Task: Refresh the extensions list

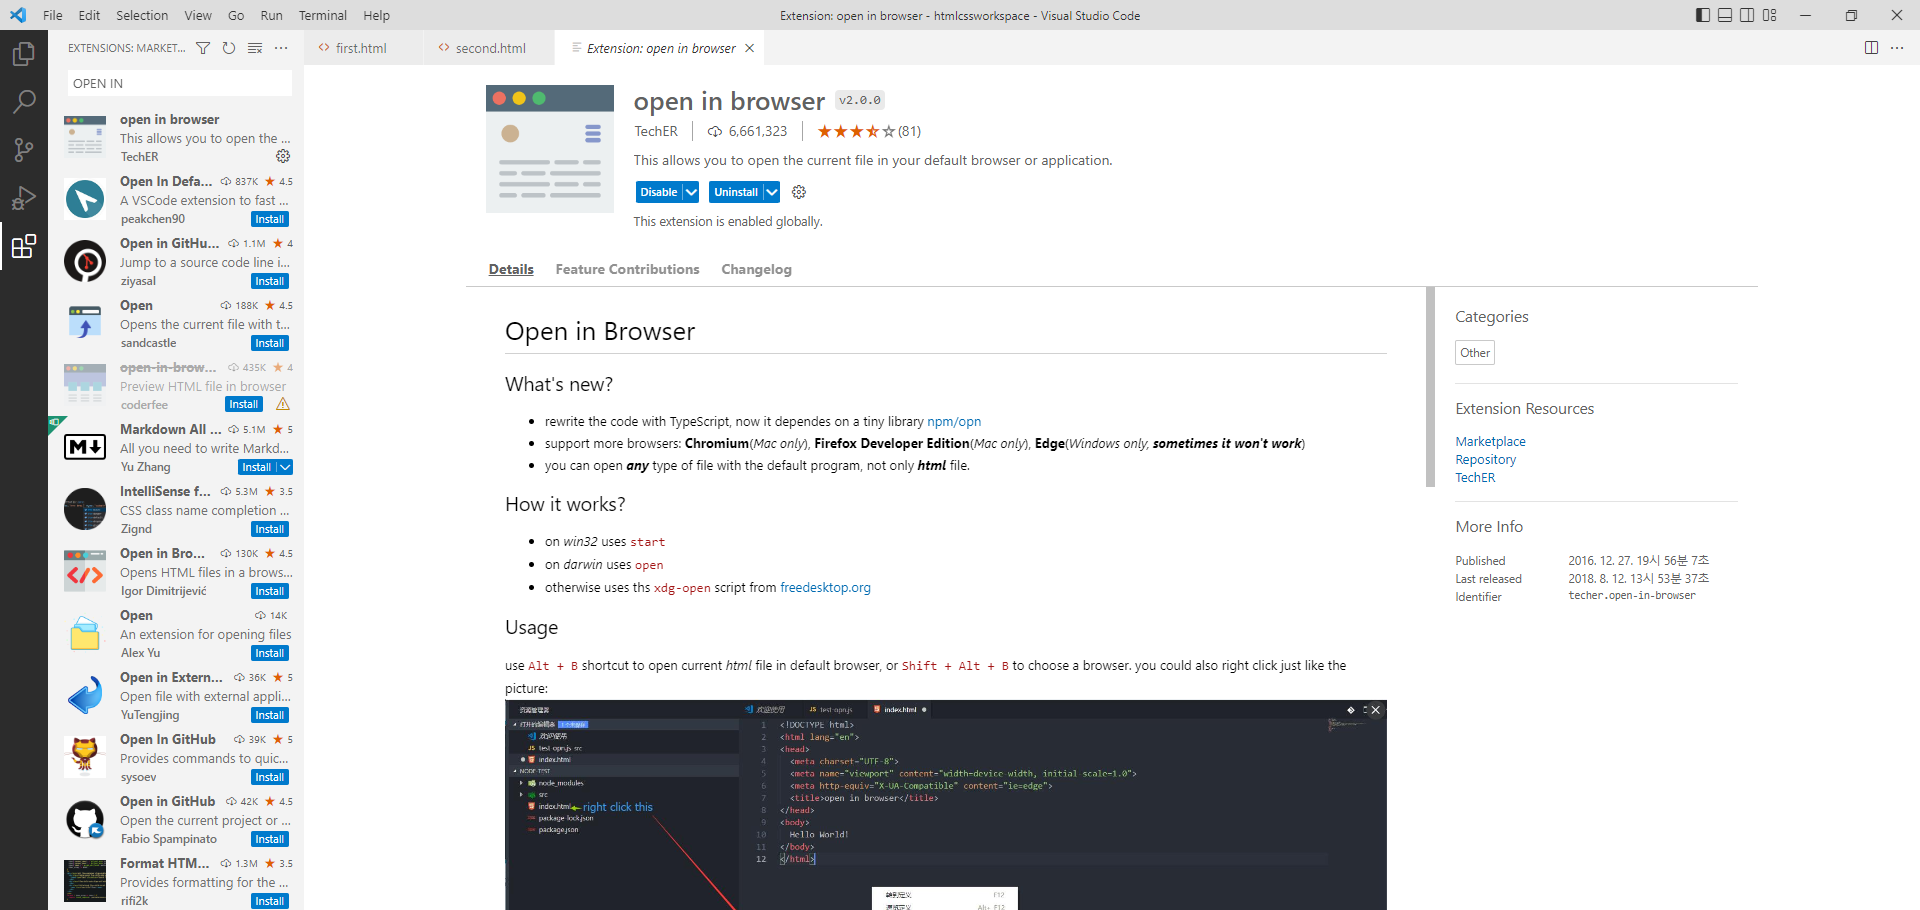Action: point(229,48)
